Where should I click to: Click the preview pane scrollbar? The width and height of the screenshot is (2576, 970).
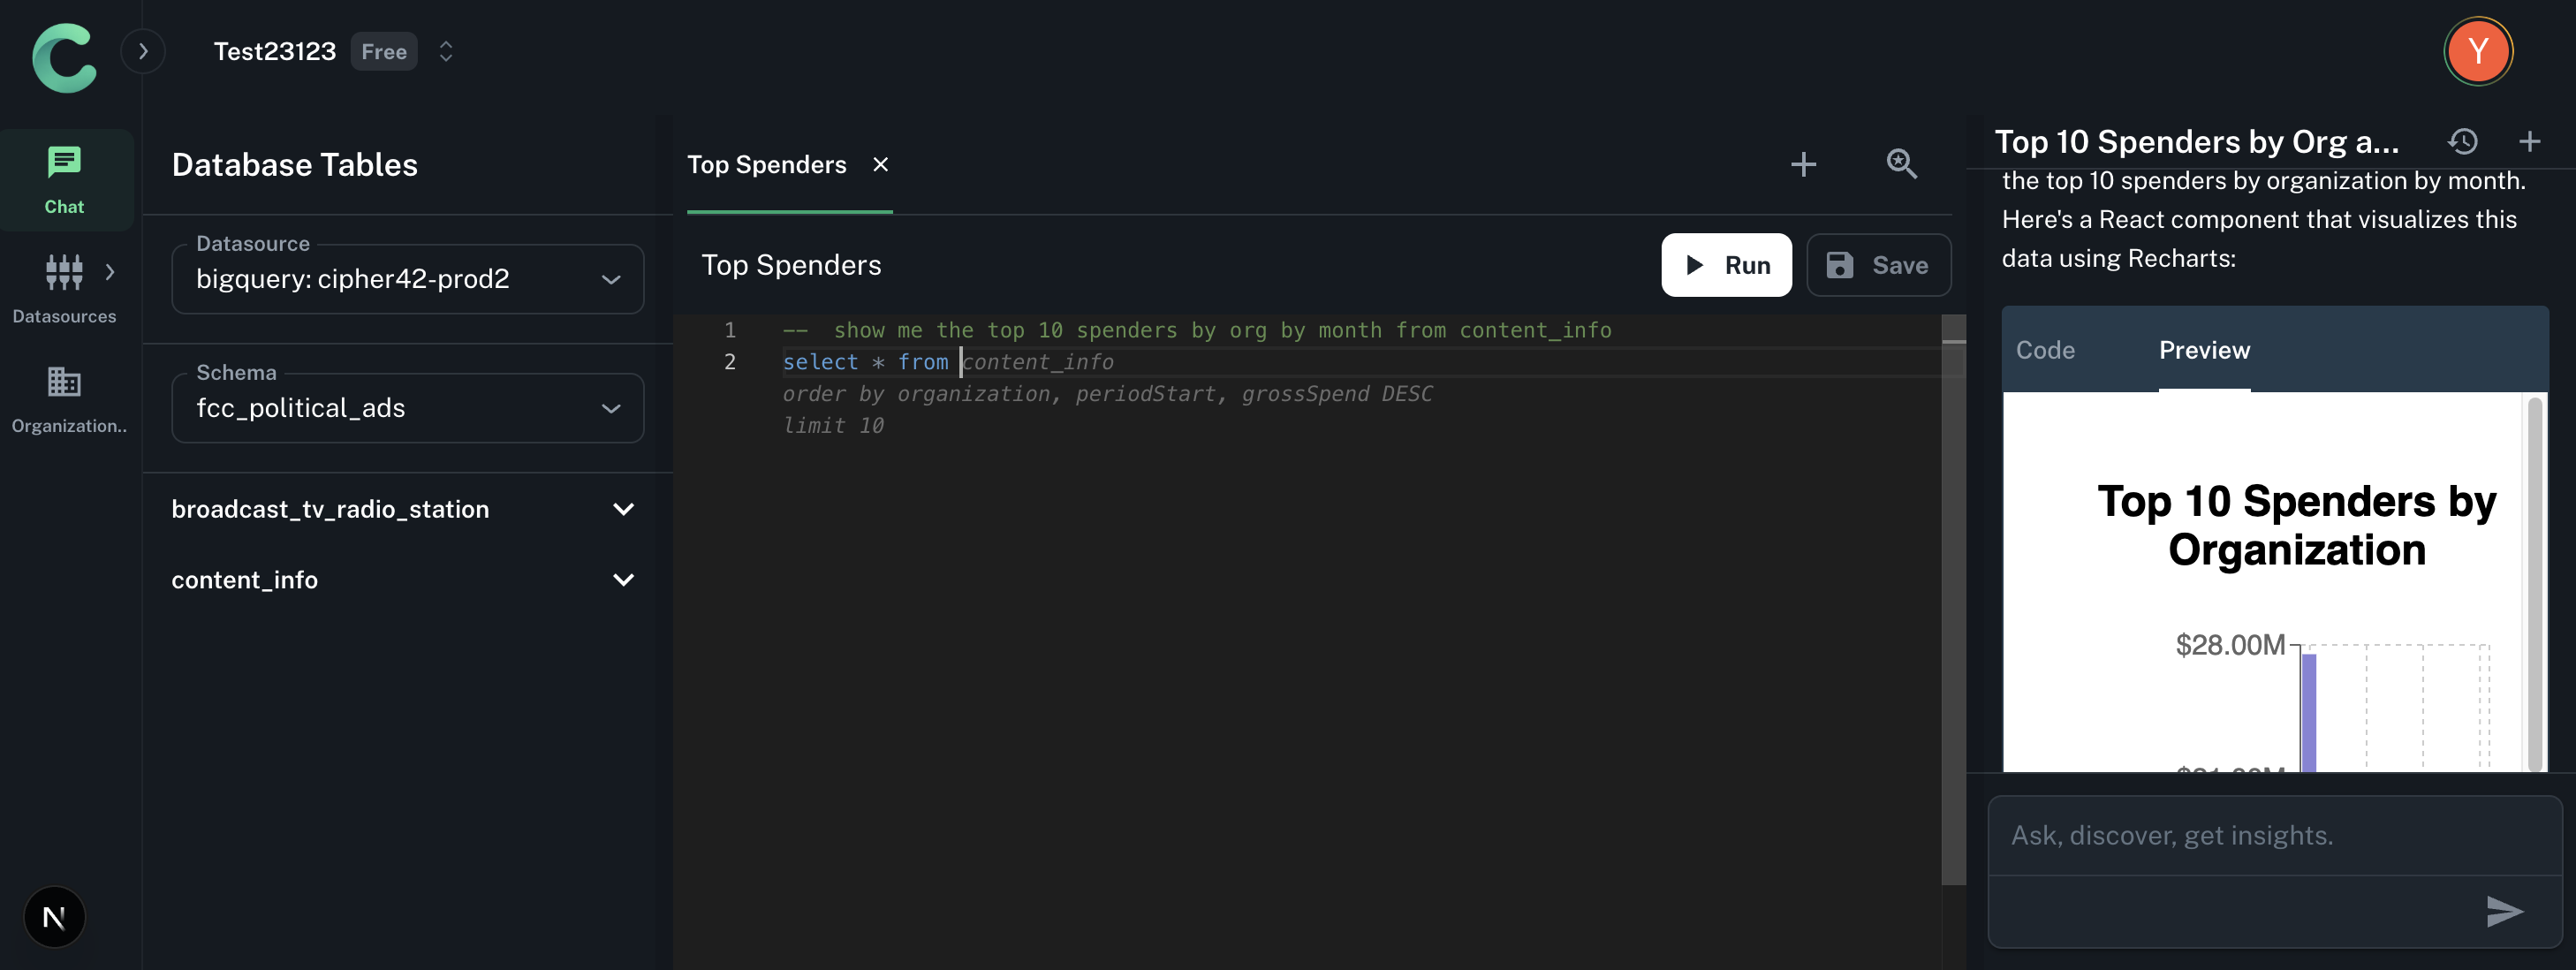(x=2534, y=584)
